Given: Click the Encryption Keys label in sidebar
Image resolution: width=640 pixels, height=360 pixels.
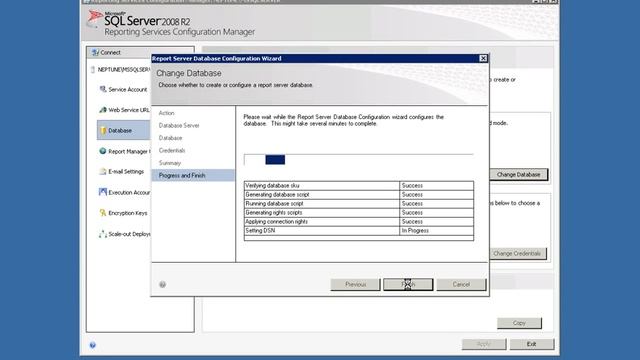Looking at the screenshot, I should pos(128,213).
